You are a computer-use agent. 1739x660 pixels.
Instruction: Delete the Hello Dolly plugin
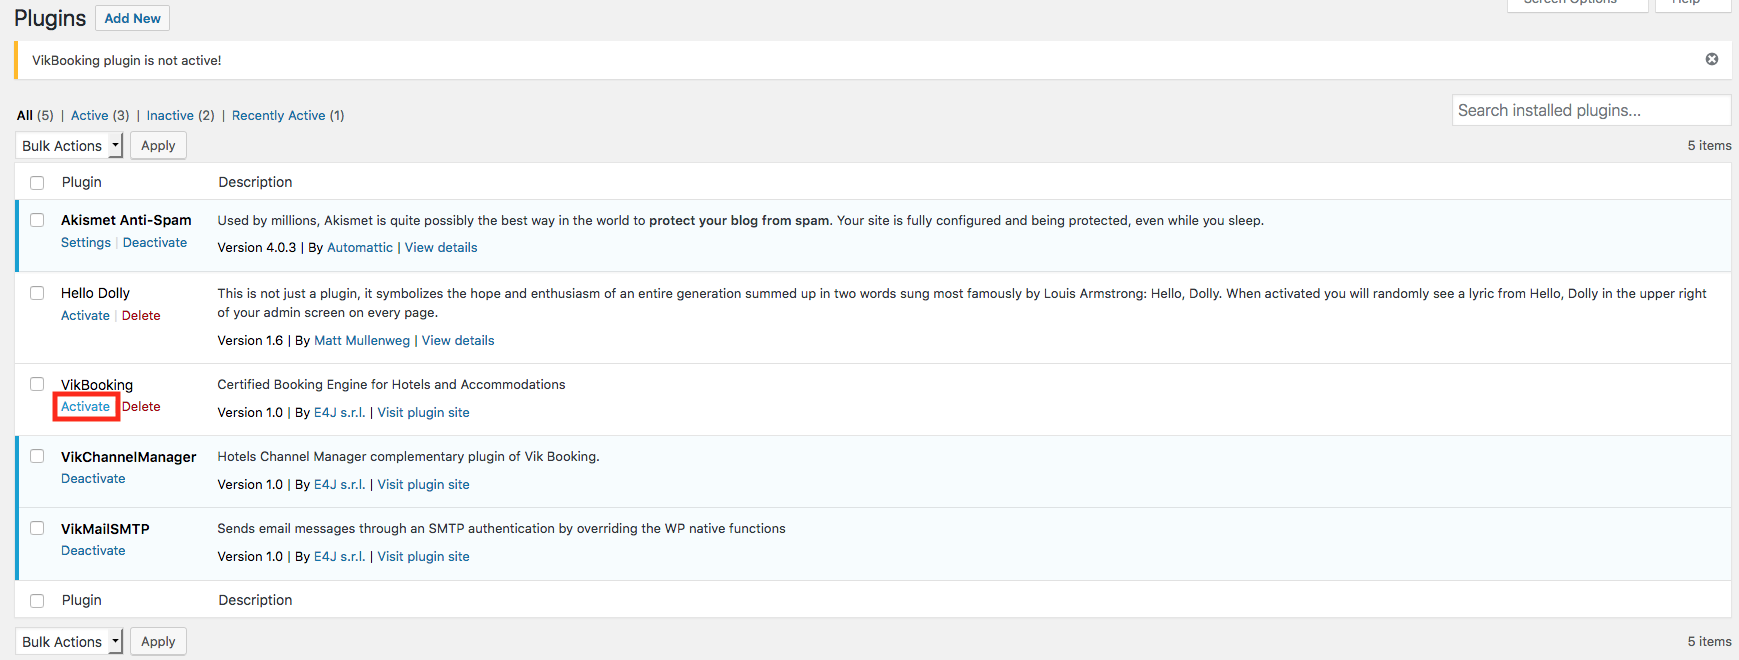(141, 316)
